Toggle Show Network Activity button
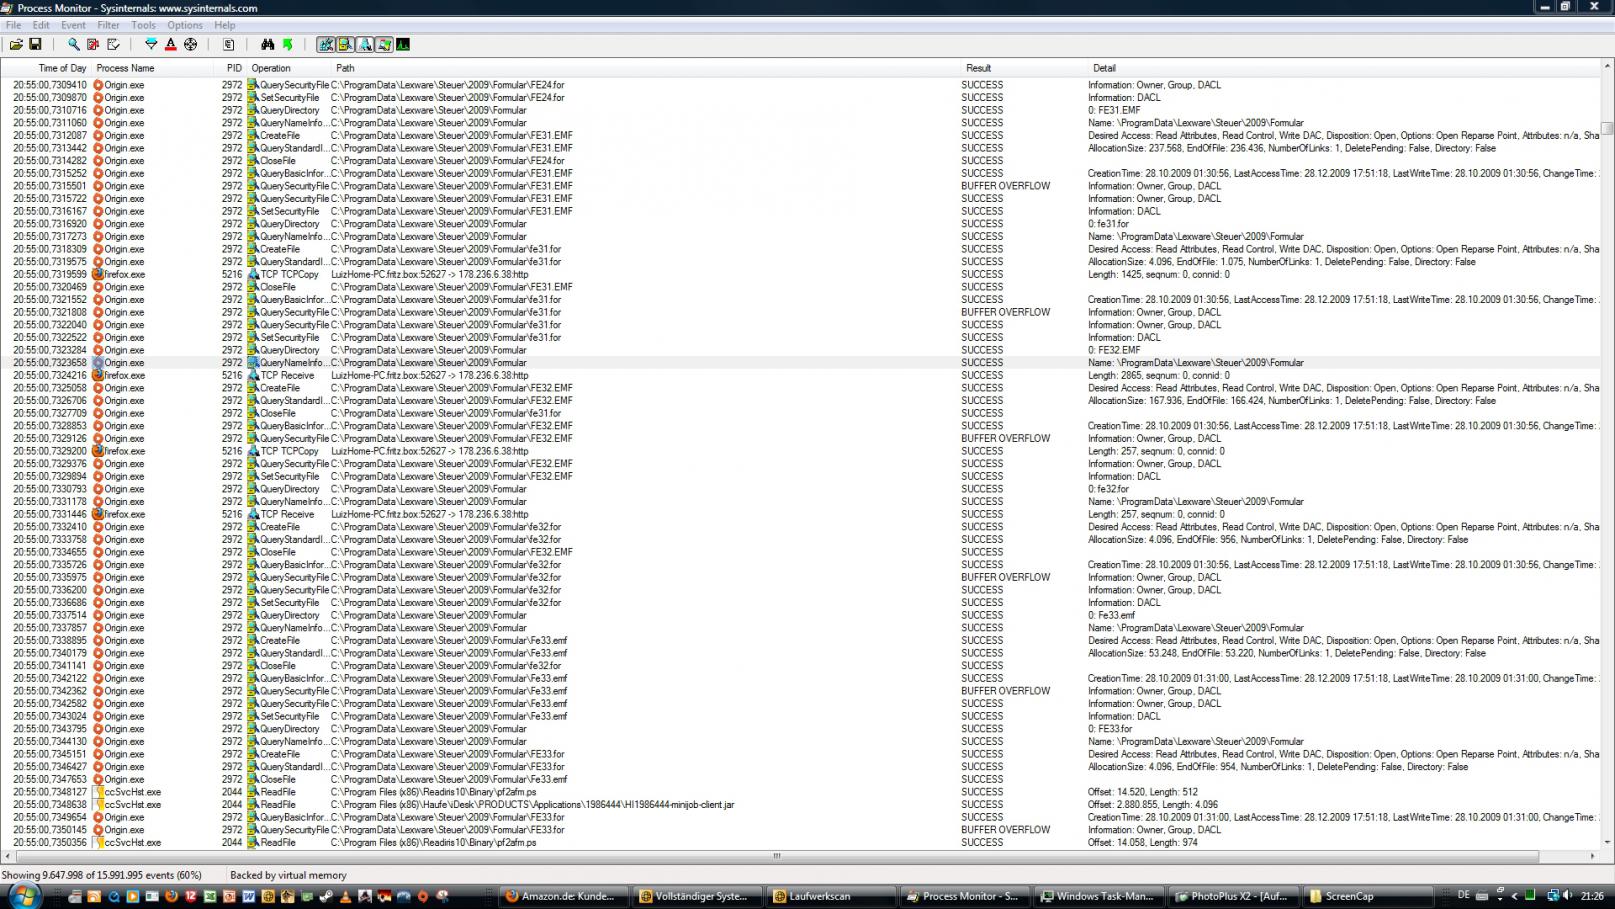The width and height of the screenshot is (1615, 909). pyautogui.click(x=365, y=44)
